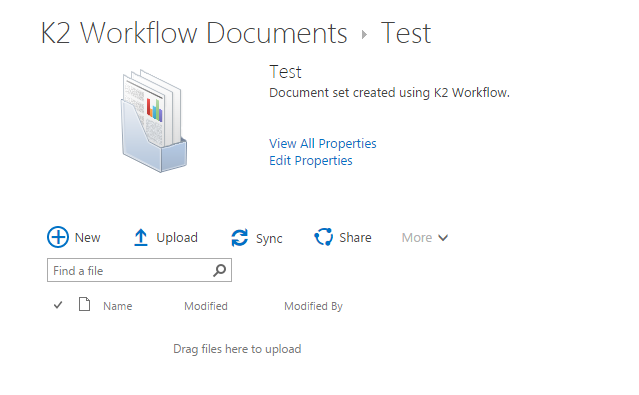This screenshot has height=395, width=639.
Task: Click the New plus circle icon
Action: (58, 237)
